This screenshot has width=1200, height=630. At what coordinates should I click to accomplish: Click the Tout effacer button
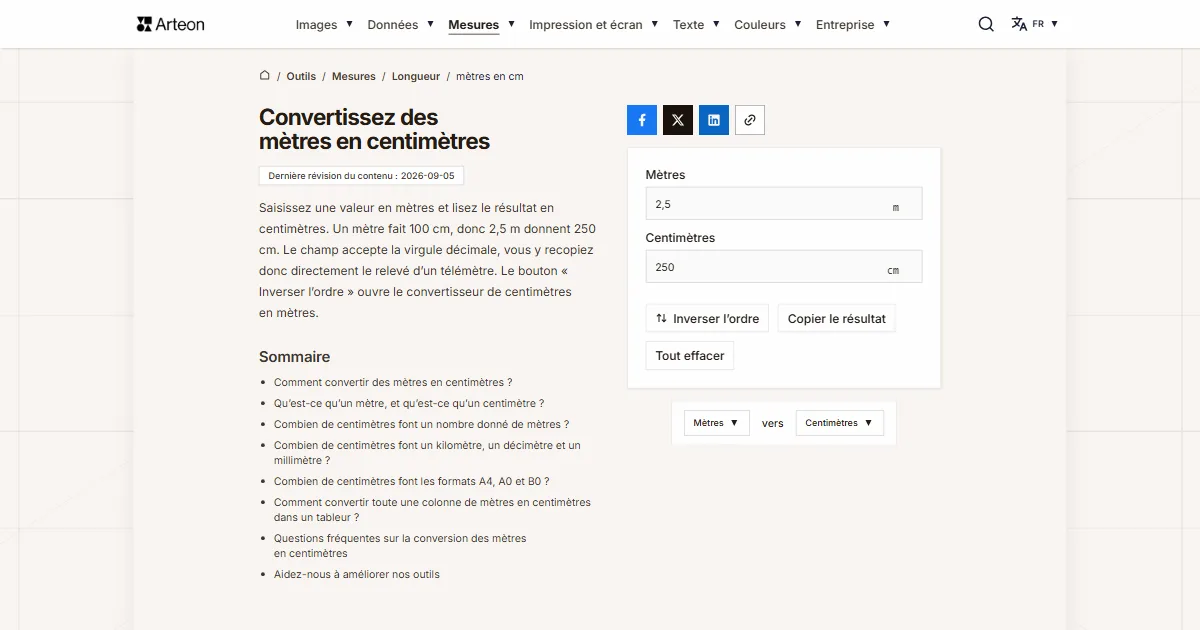(690, 356)
